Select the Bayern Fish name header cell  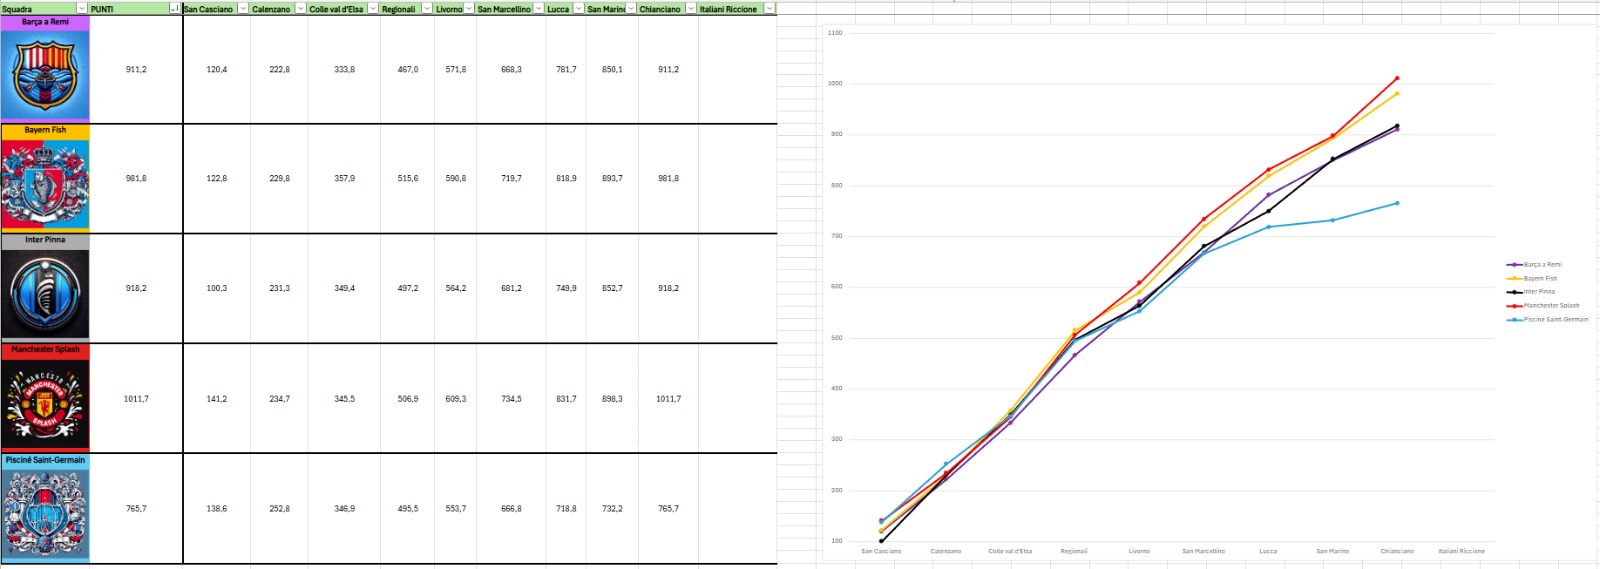[45, 130]
